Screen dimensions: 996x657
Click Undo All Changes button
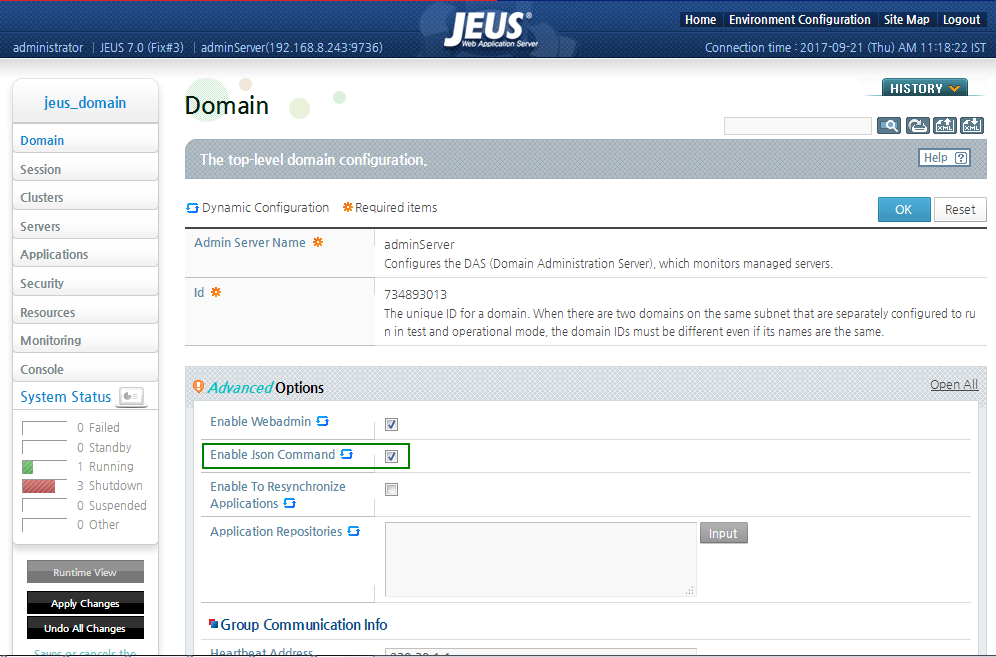tap(85, 628)
